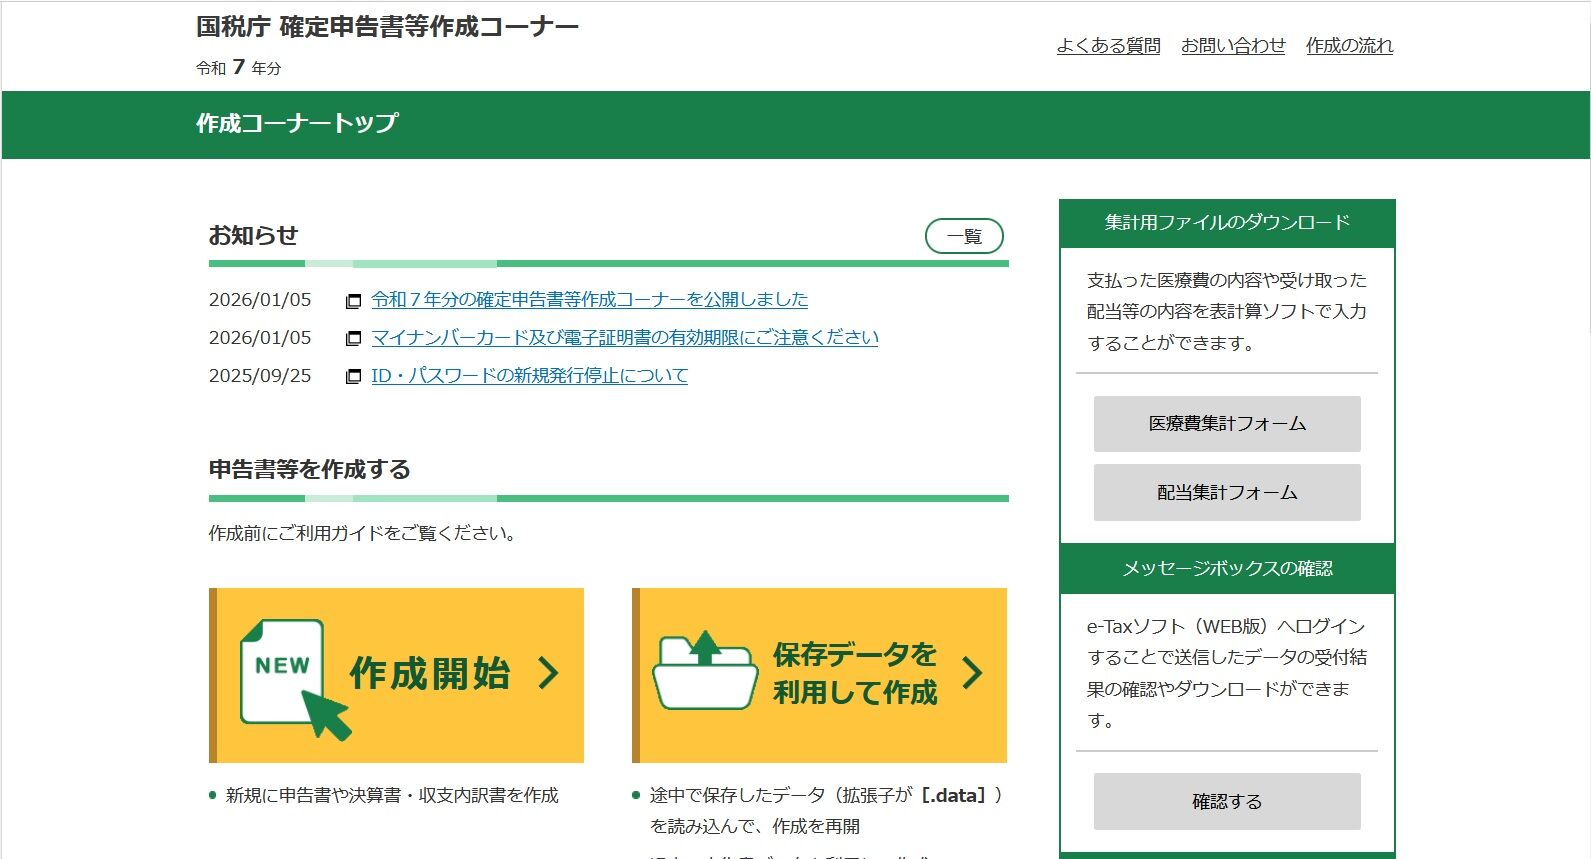Open notice about マイナンバーカード有効期限

625,337
